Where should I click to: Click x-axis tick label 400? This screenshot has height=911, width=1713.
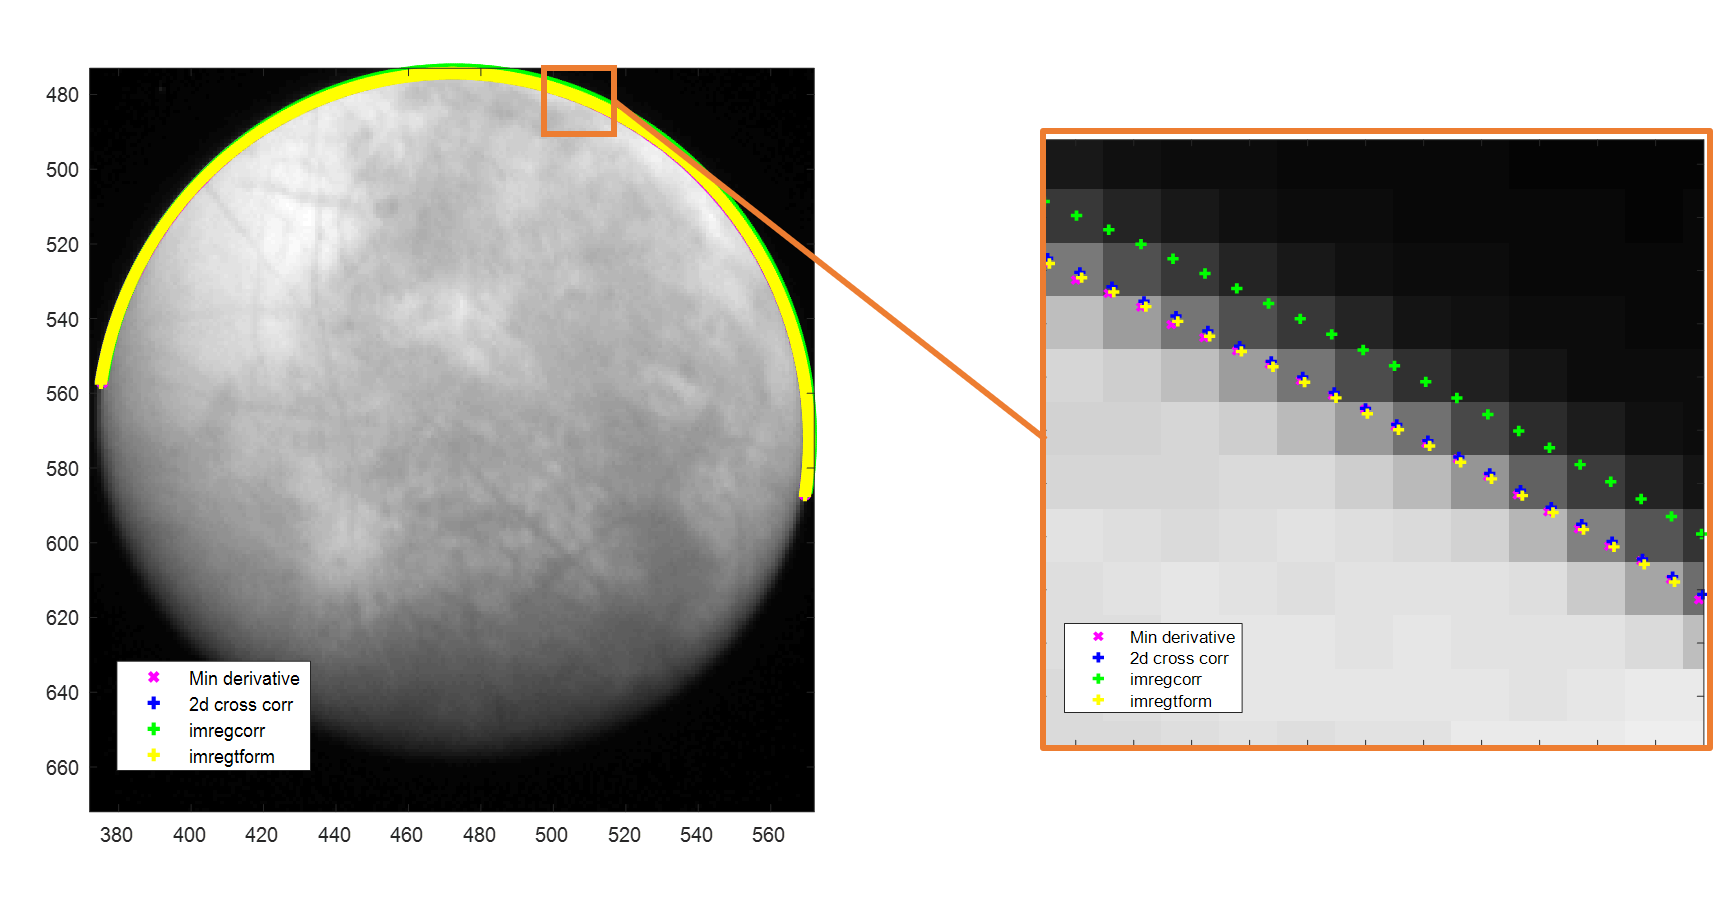[189, 835]
